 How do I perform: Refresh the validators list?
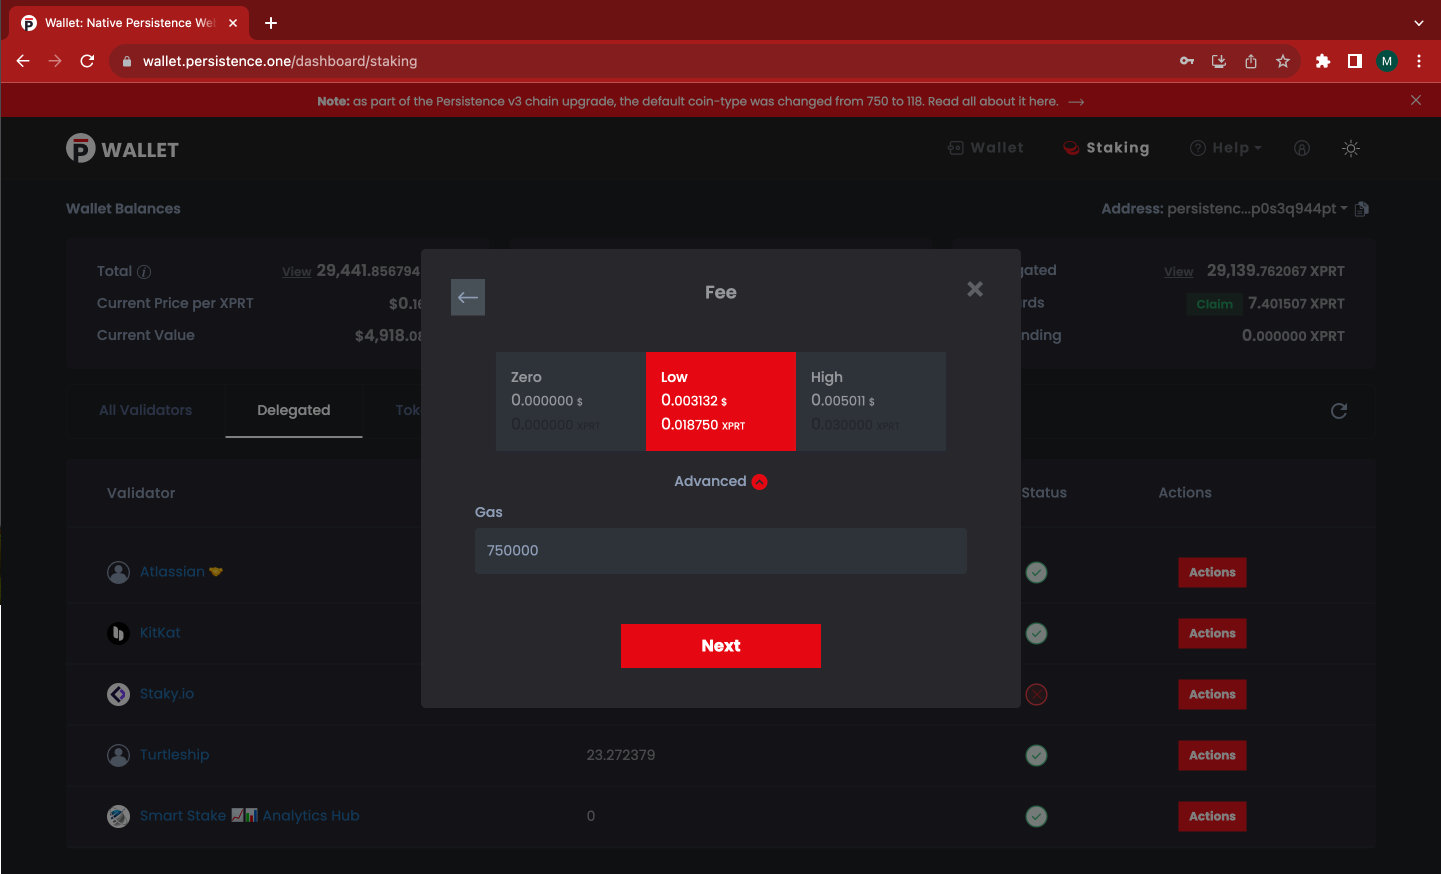(1339, 411)
